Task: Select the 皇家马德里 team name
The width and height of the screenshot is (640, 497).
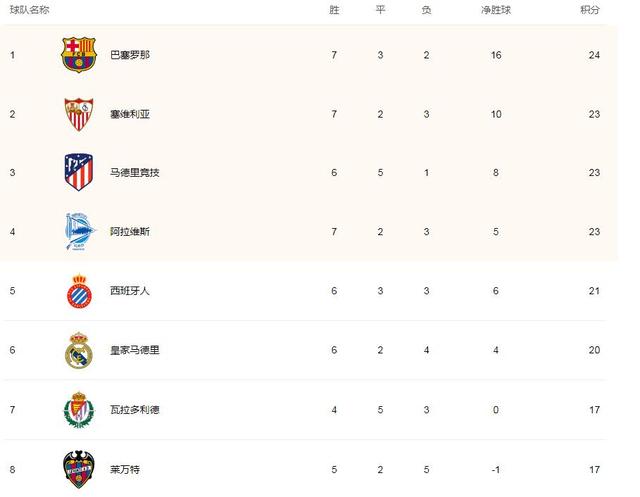Action: [135, 350]
